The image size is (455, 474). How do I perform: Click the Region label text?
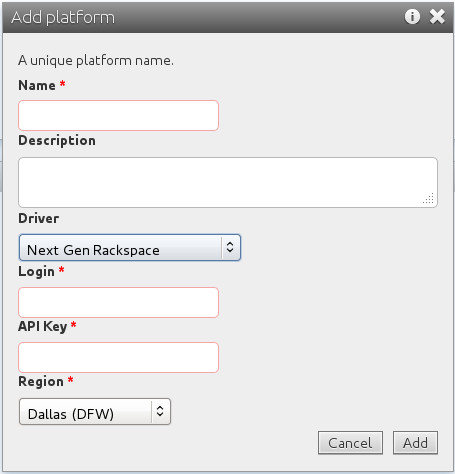(41, 382)
